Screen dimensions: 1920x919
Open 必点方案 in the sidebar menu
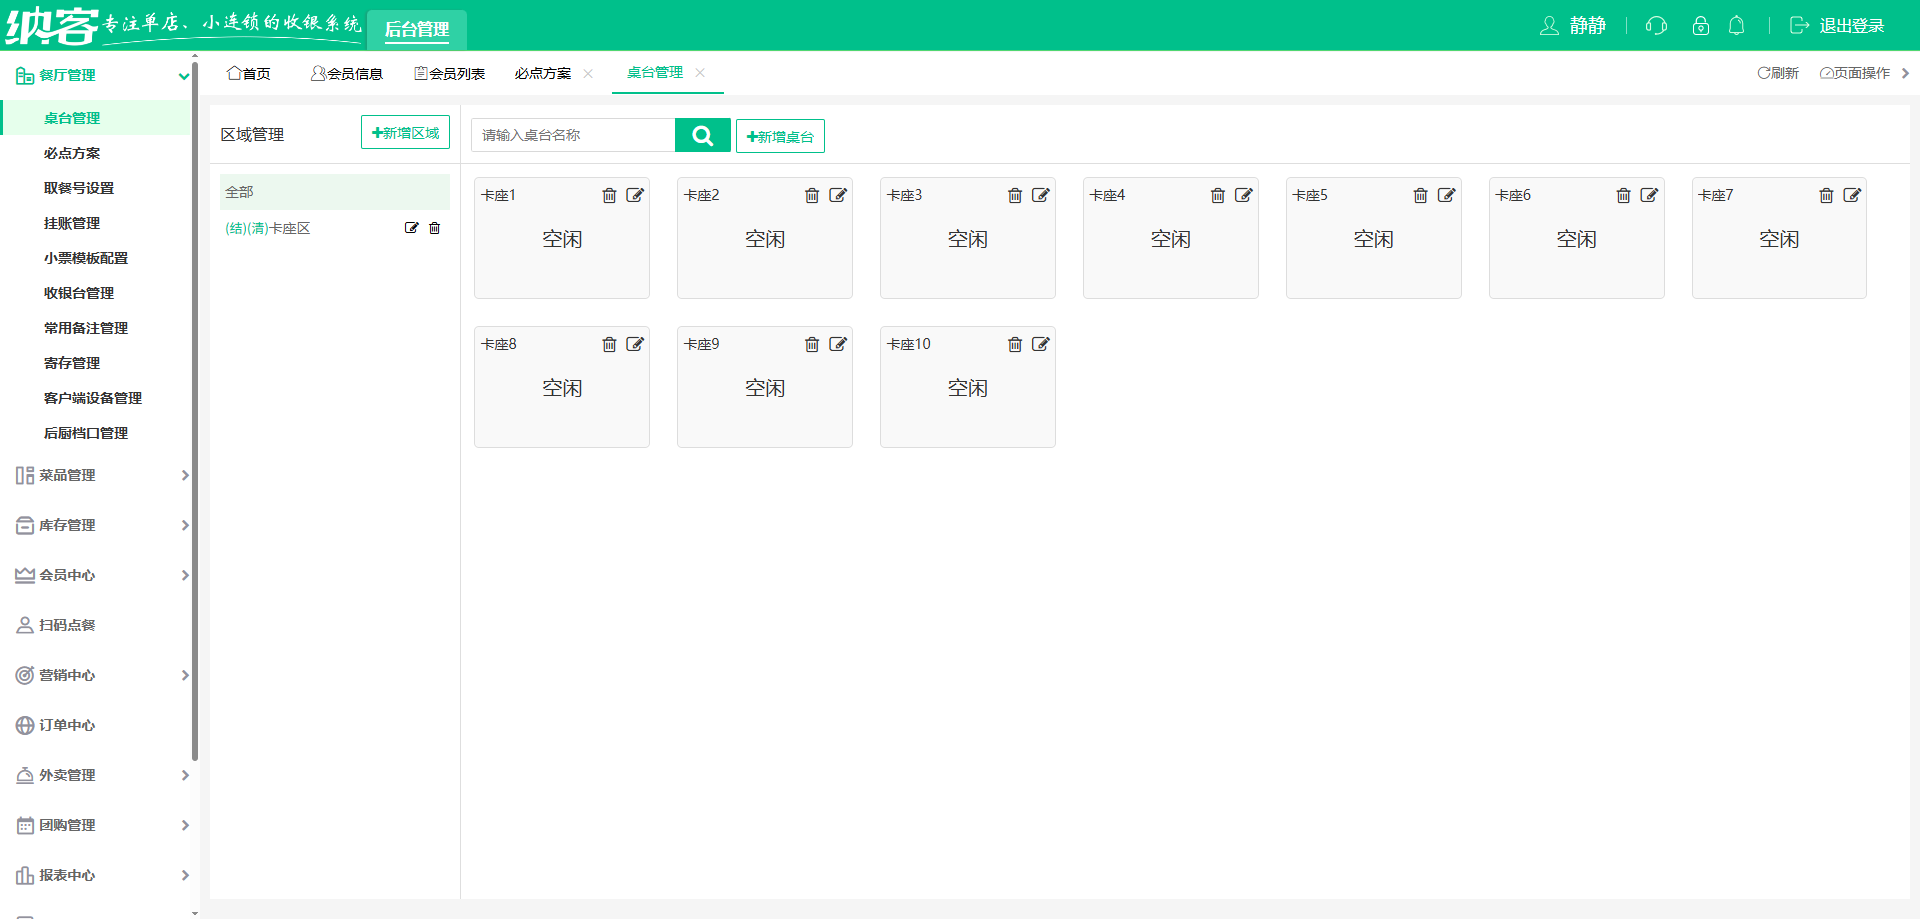click(72, 153)
